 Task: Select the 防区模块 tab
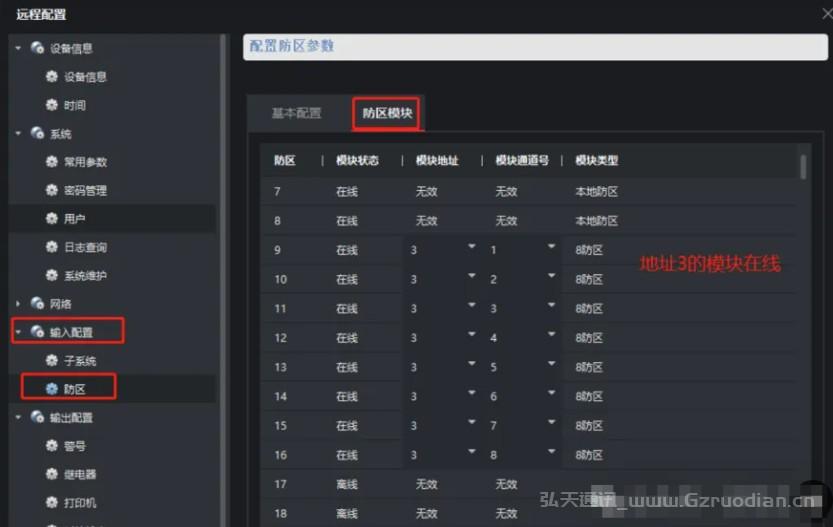click(387, 113)
